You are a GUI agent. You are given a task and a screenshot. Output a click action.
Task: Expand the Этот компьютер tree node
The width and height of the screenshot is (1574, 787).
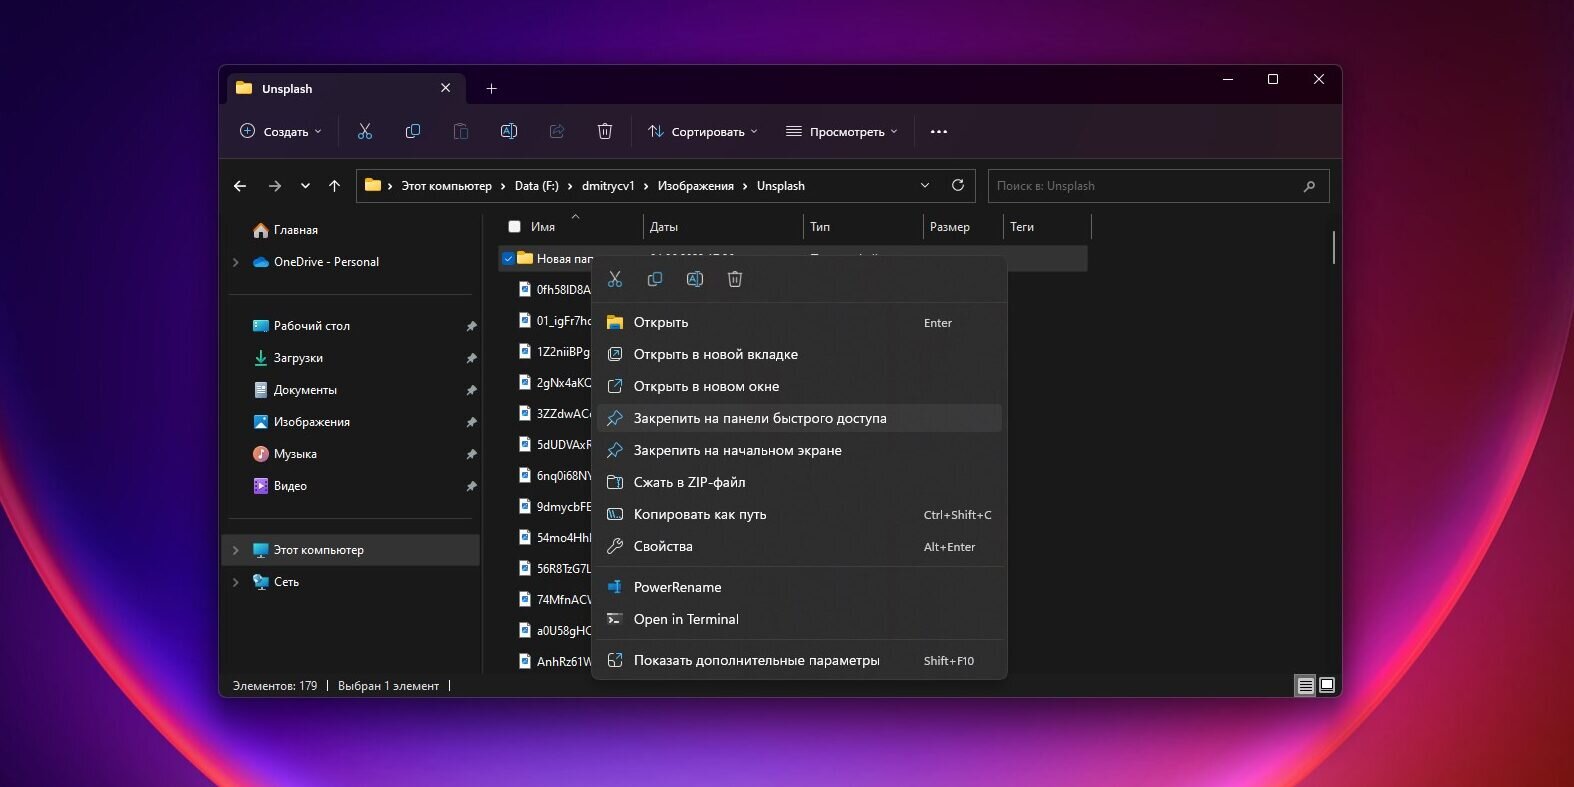(x=236, y=550)
